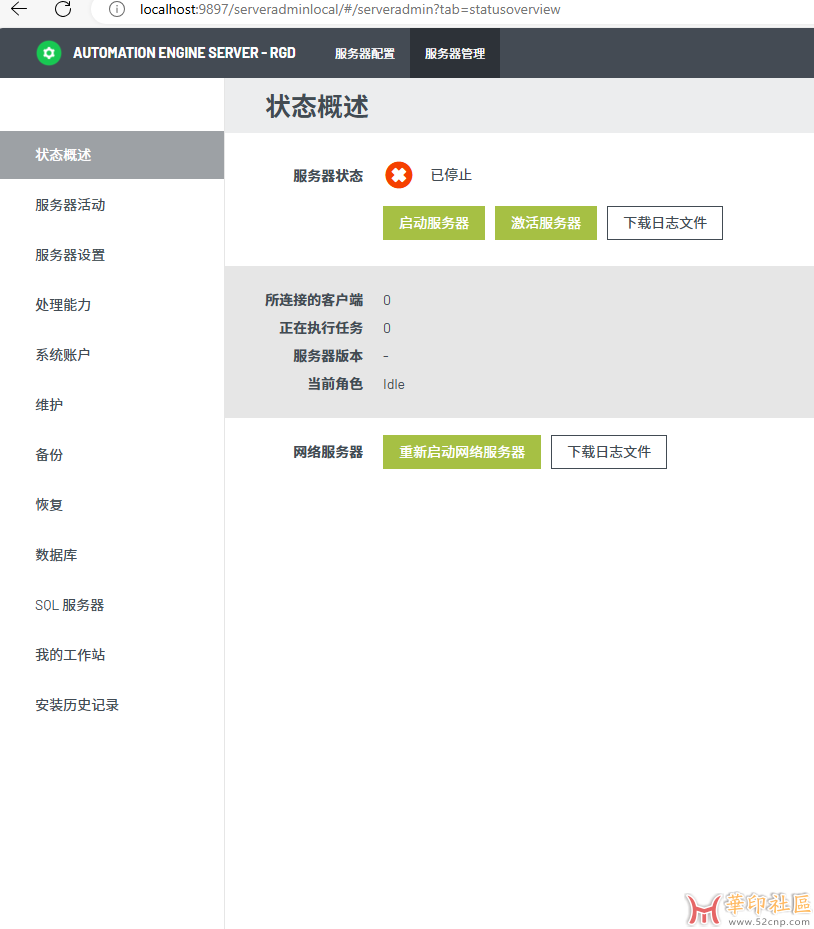Screen dimensions: 814x929
Task: Select 状态概述 in the sidebar
Action: (112, 155)
